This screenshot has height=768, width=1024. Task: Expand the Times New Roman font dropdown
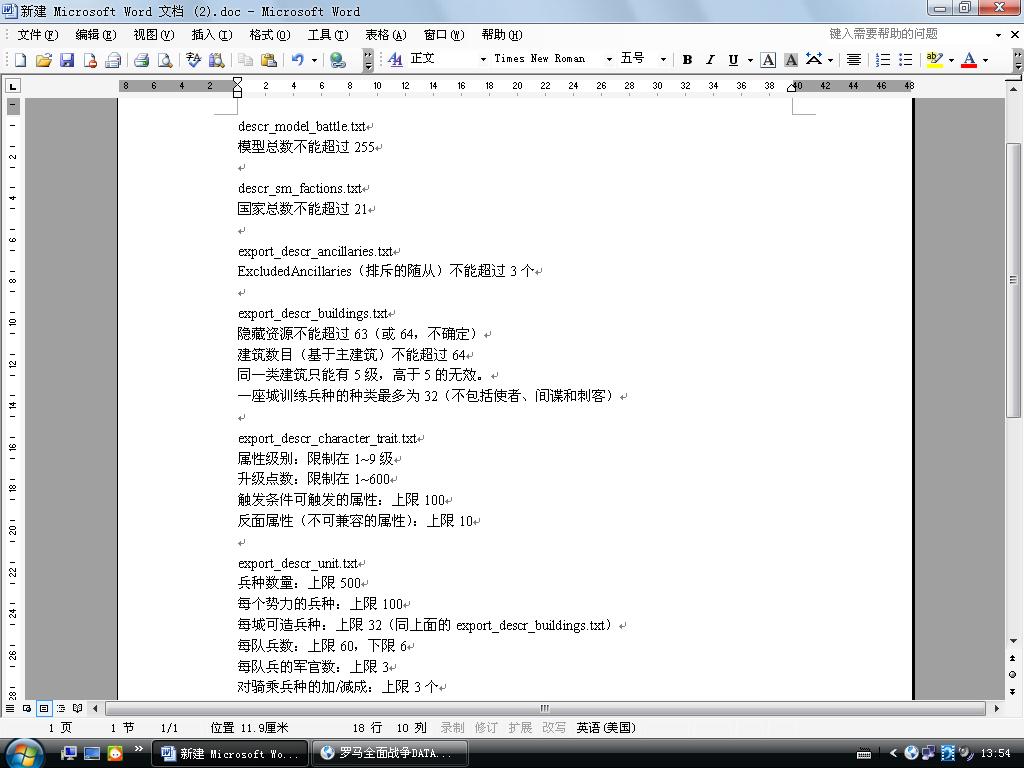click(608, 60)
